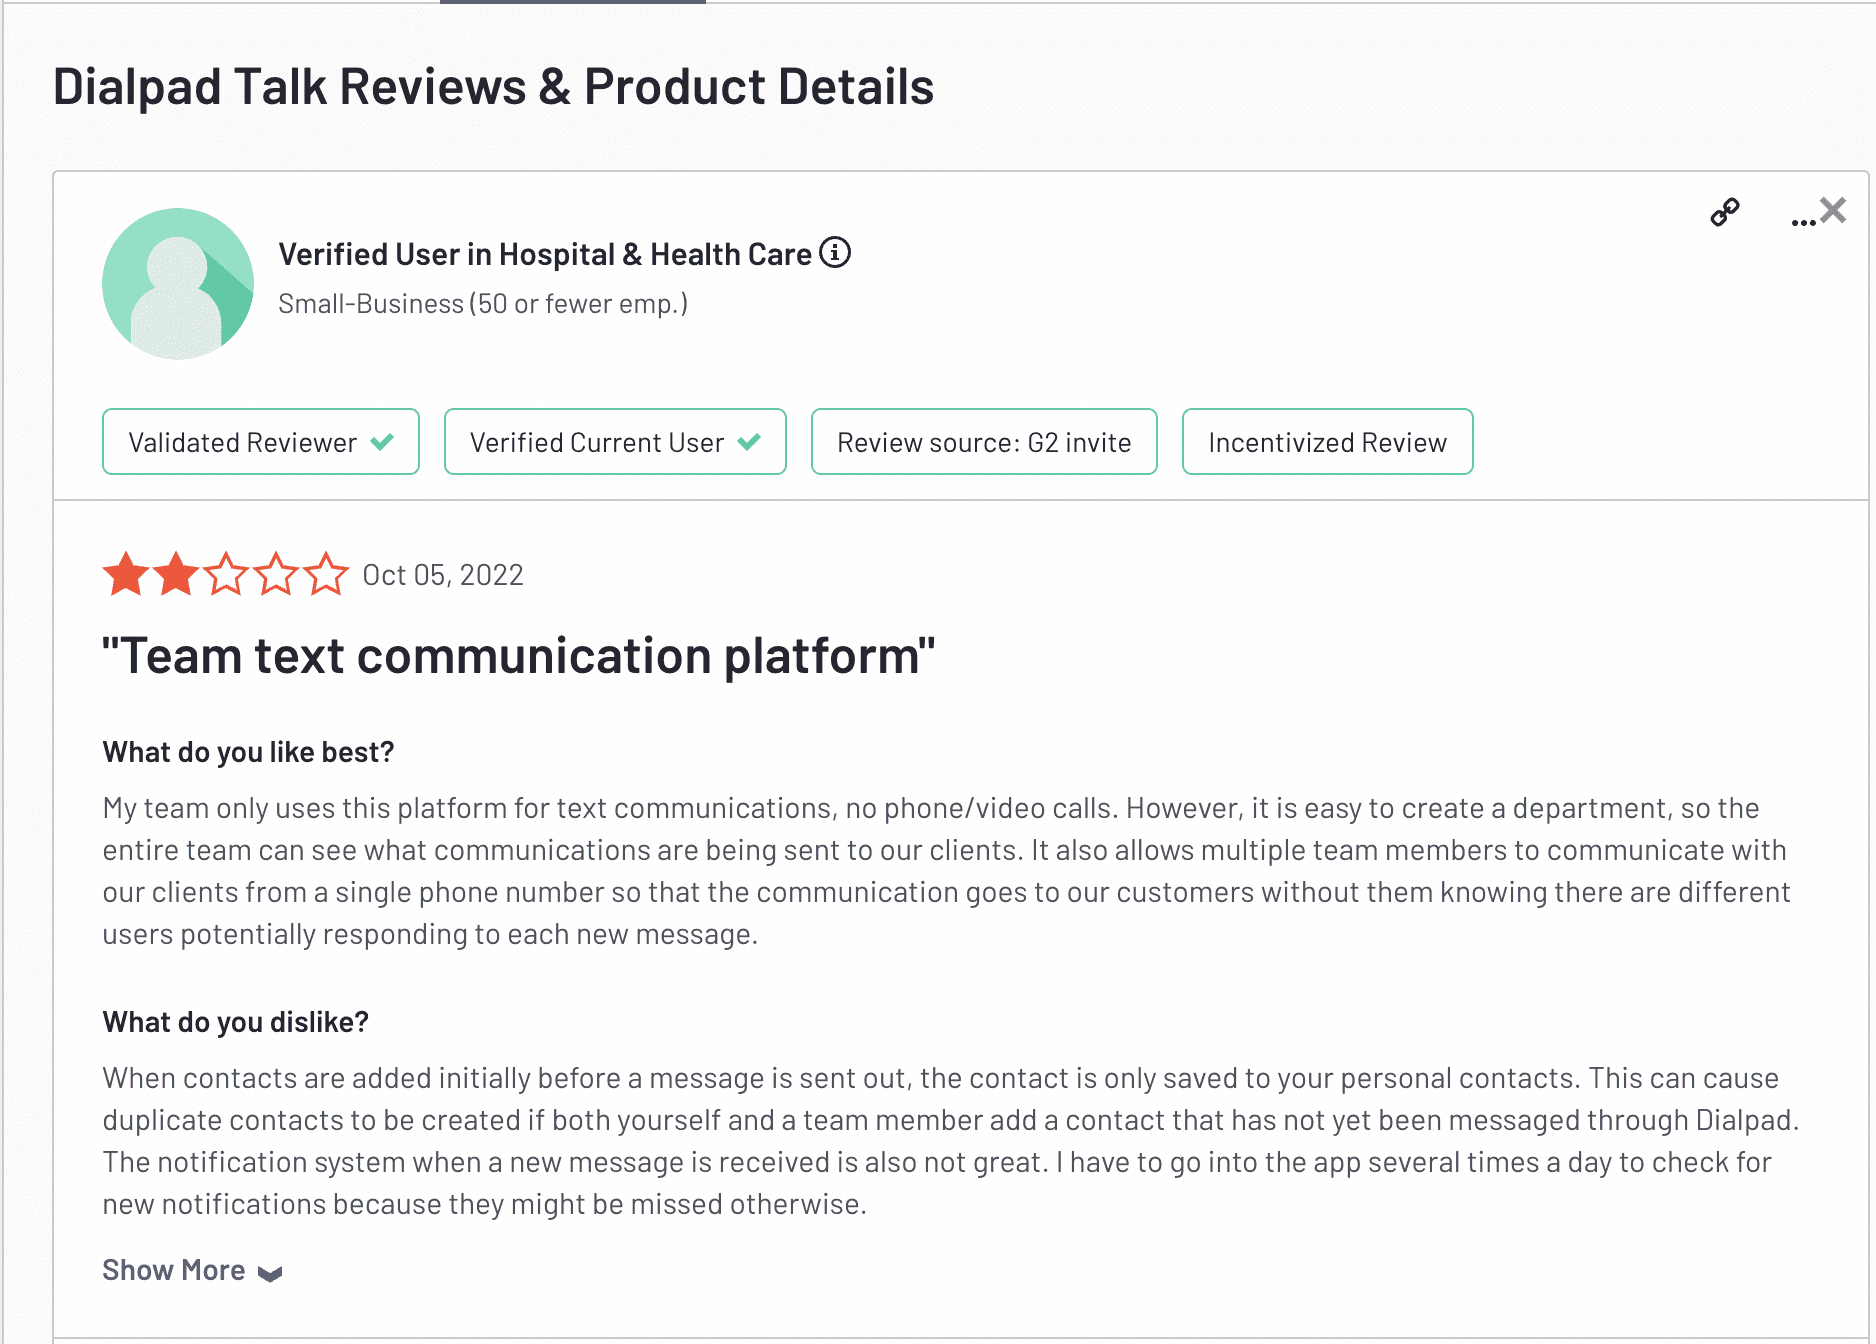The width and height of the screenshot is (1876, 1344).
Task: Click the fifth empty rating star
Action: [x=326, y=574]
